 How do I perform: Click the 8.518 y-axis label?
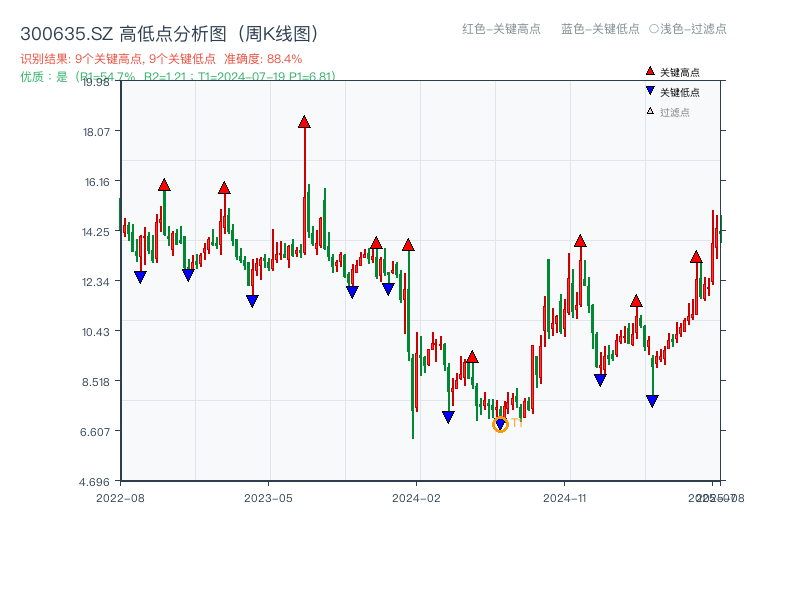click(96, 382)
